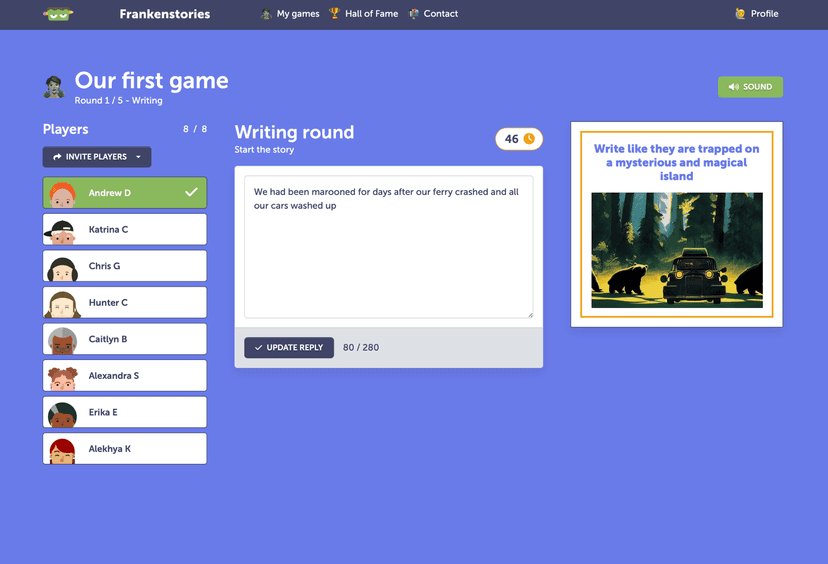
Task: Click the Round 1 / 5 - Writing label
Action: [118, 100]
